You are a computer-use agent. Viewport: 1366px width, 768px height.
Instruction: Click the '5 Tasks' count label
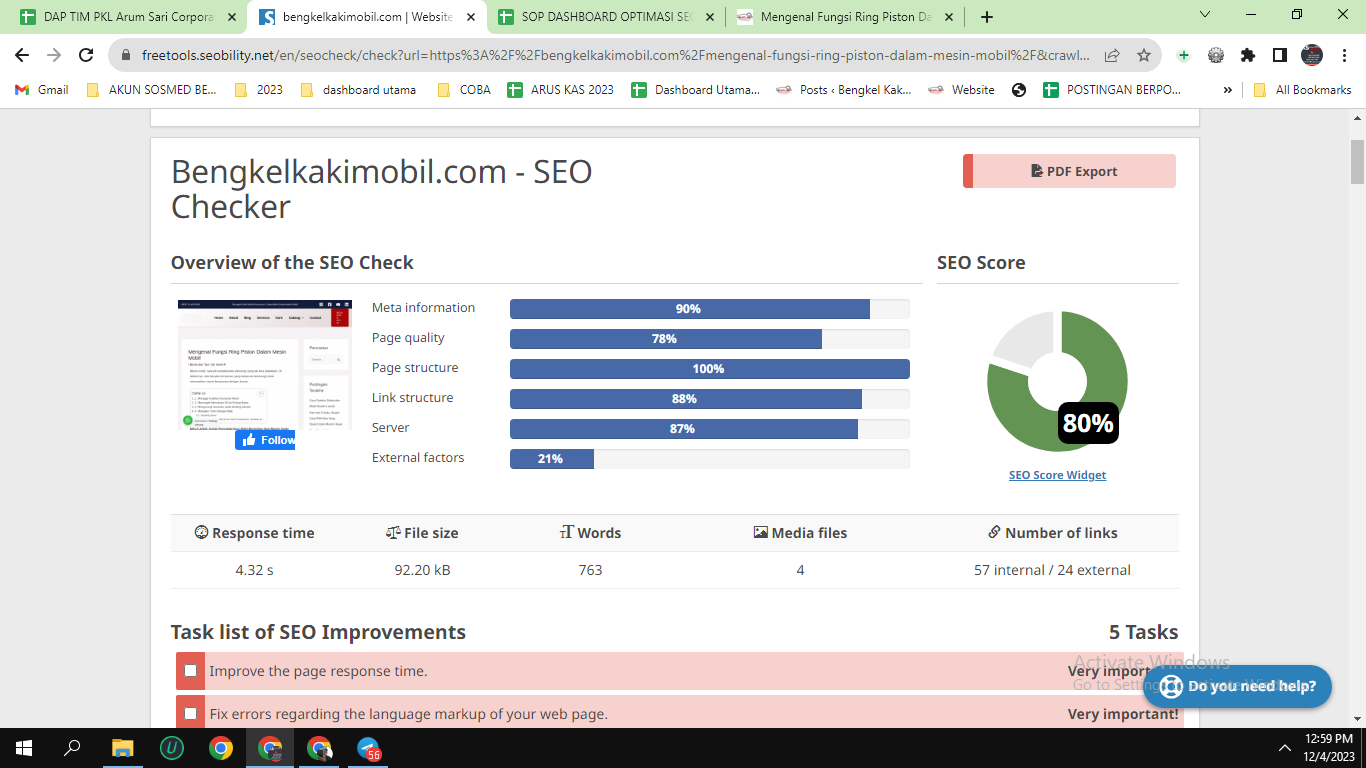(1143, 632)
